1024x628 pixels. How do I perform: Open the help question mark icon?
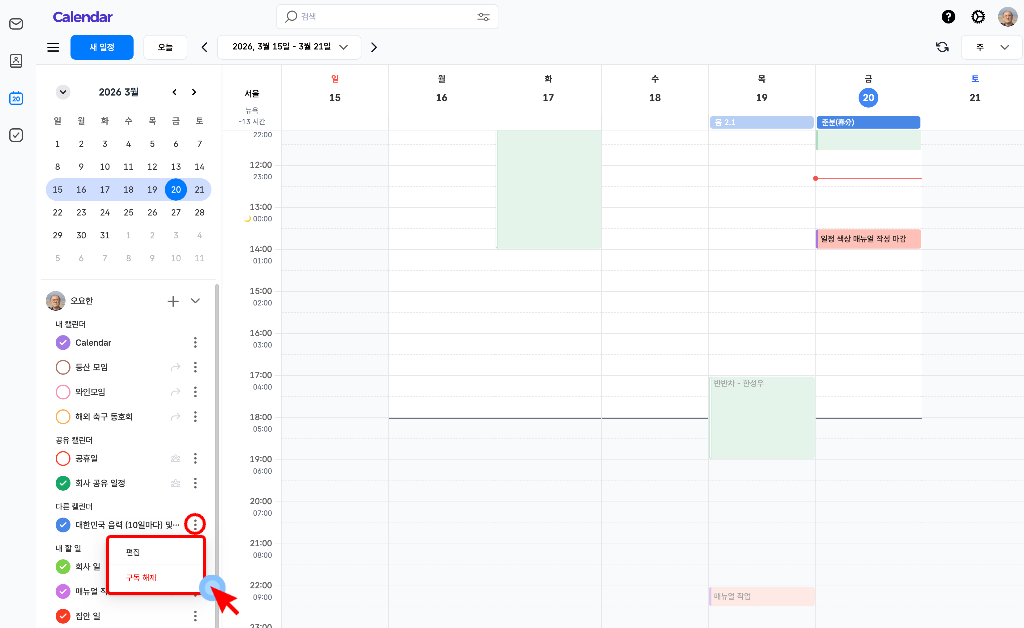[948, 17]
